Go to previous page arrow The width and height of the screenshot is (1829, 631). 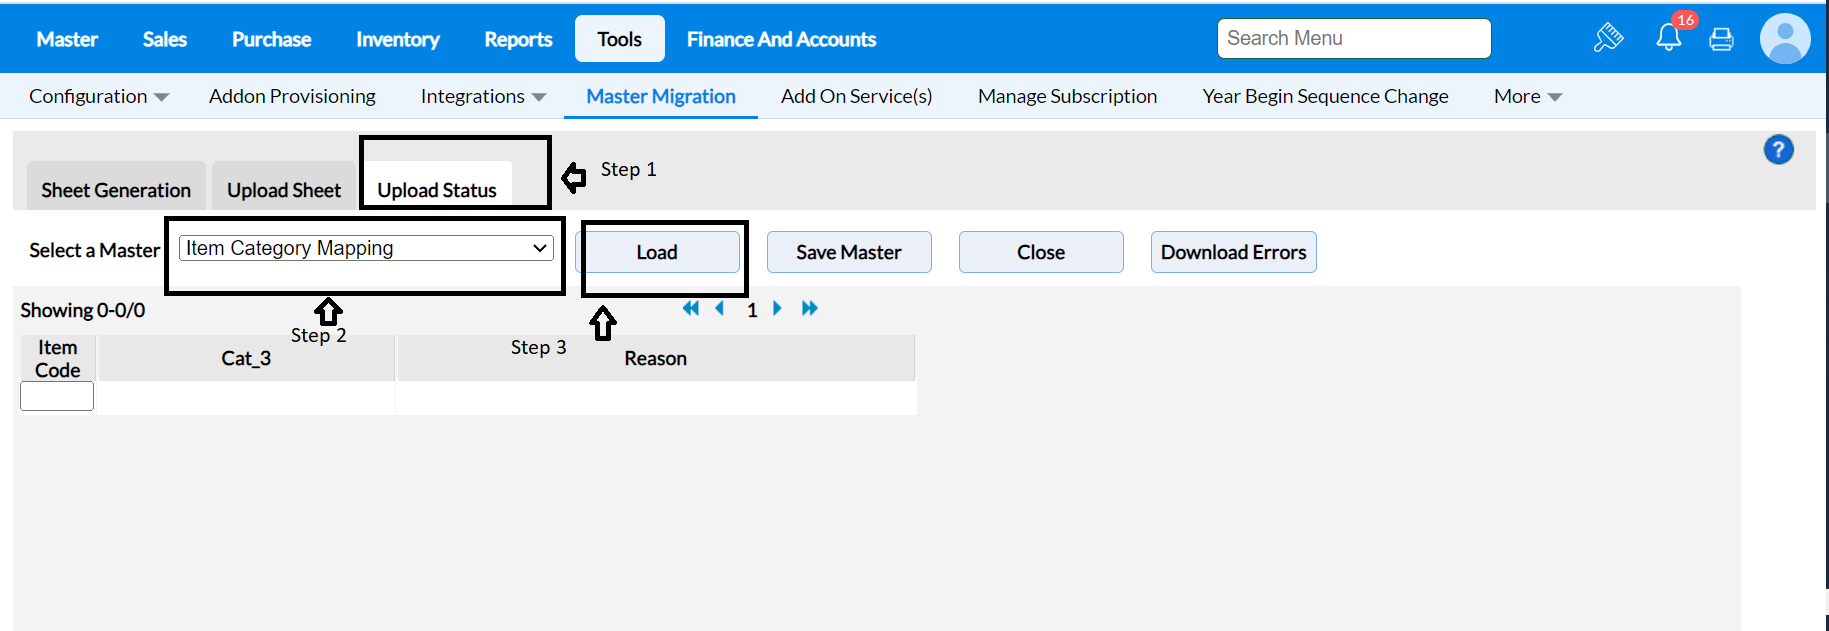click(x=720, y=308)
